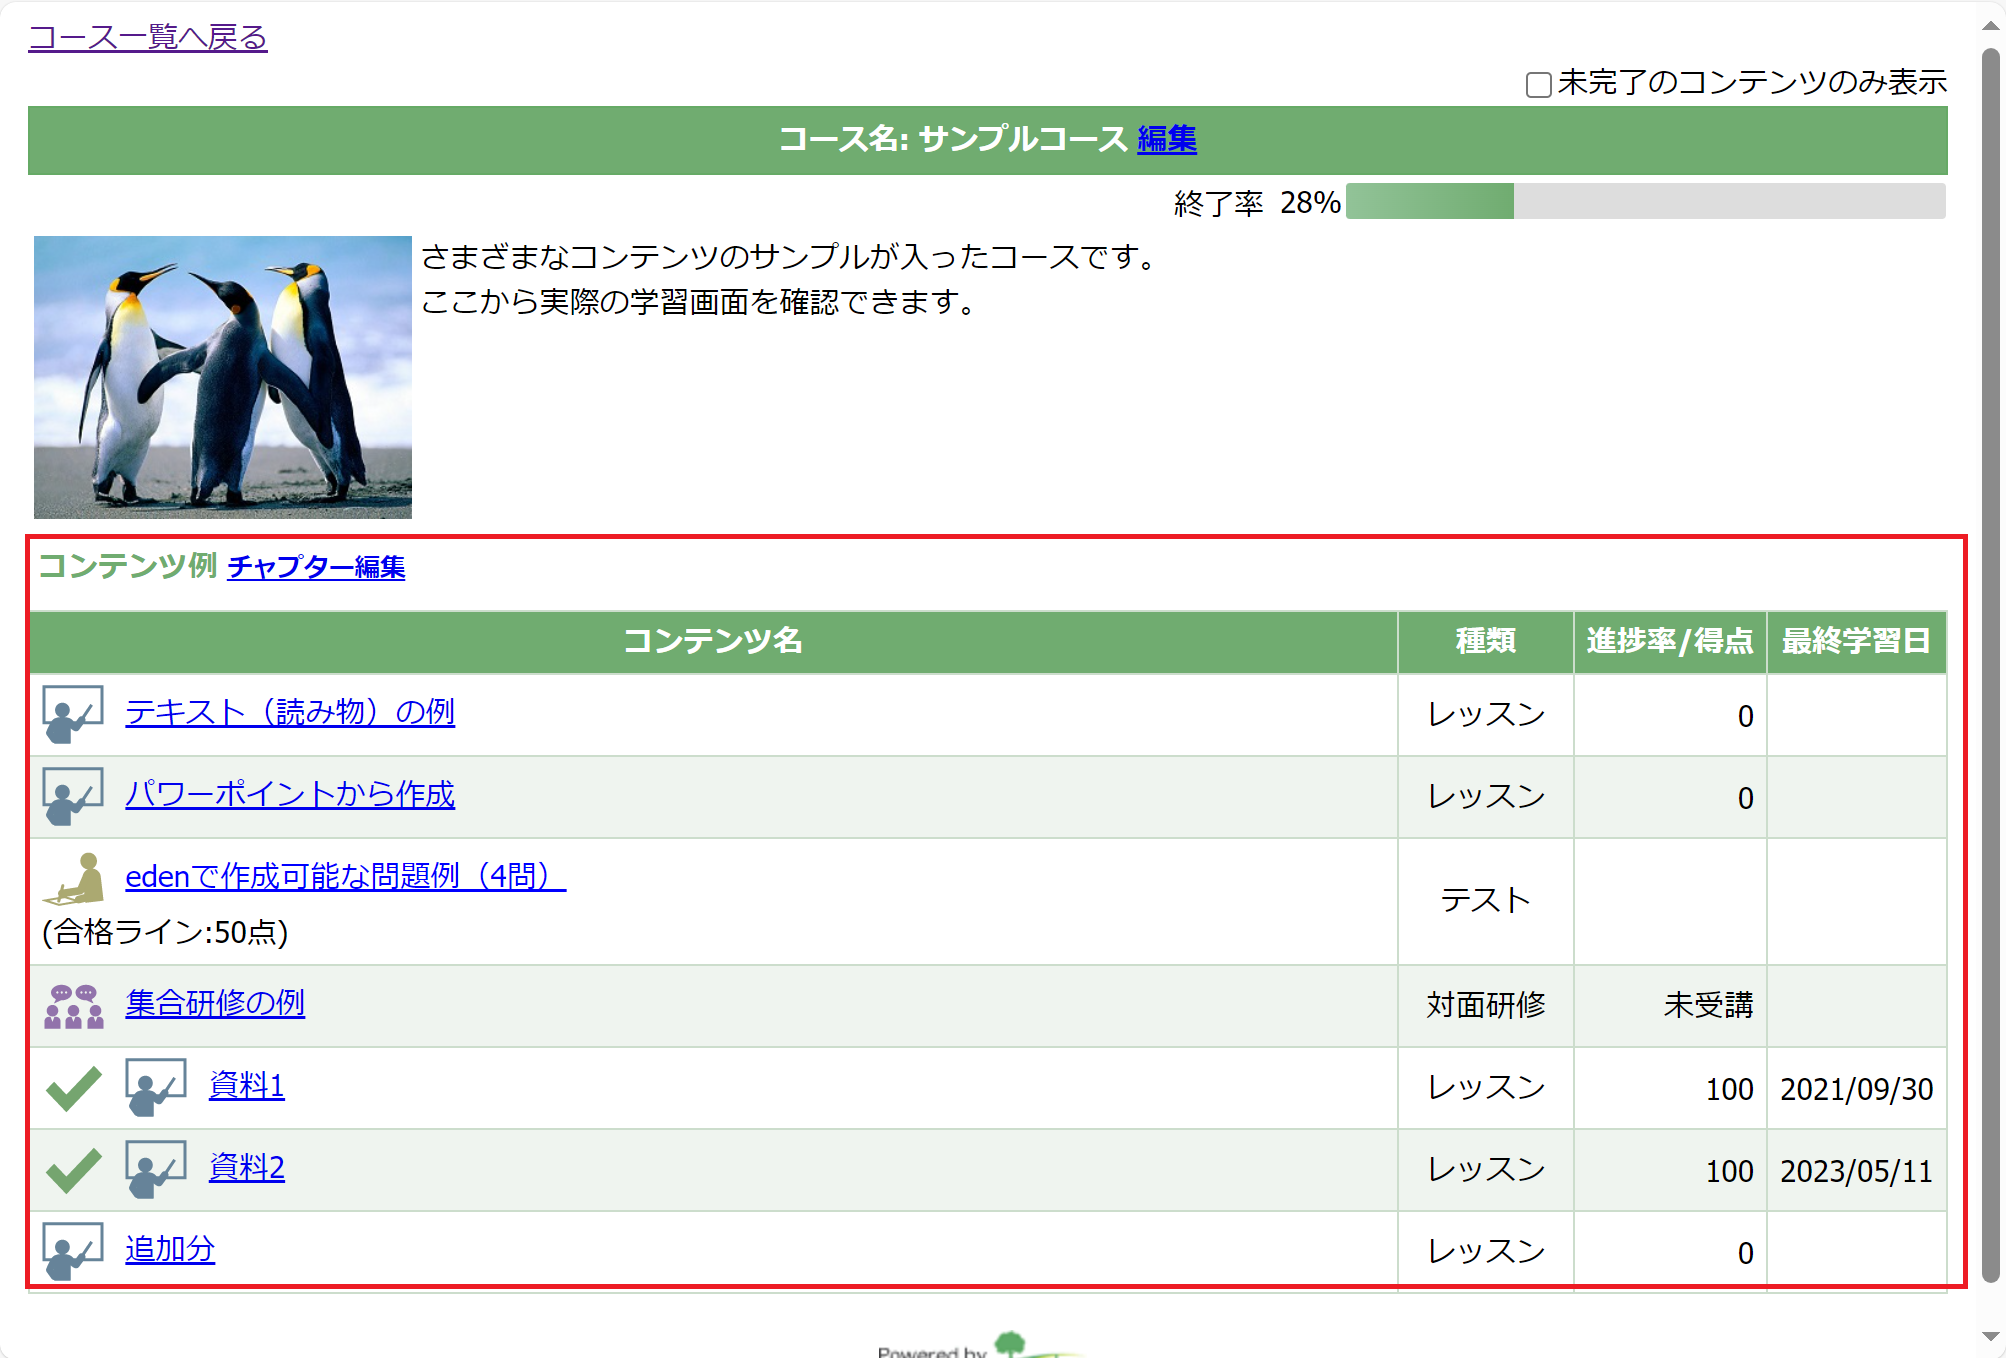Click コース名: サンプルコース title text
This screenshot has height=1358, width=2006.
coord(953,138)
